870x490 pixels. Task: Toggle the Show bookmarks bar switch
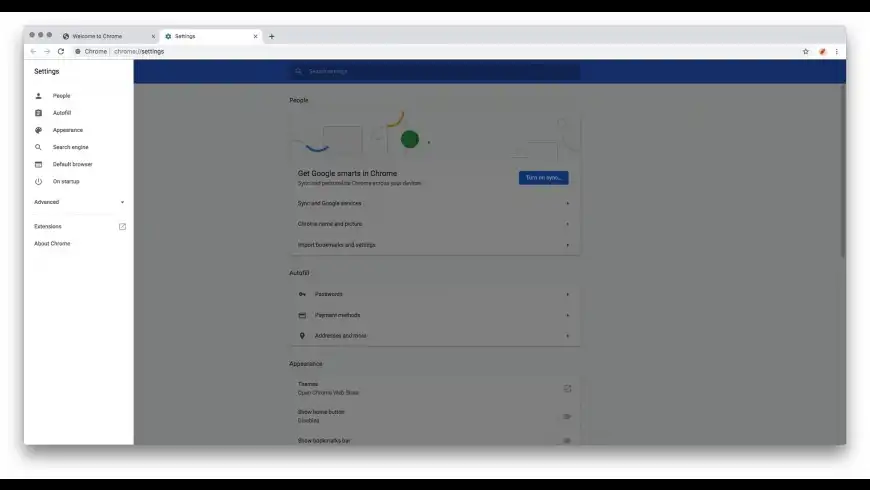pos(567,441)
